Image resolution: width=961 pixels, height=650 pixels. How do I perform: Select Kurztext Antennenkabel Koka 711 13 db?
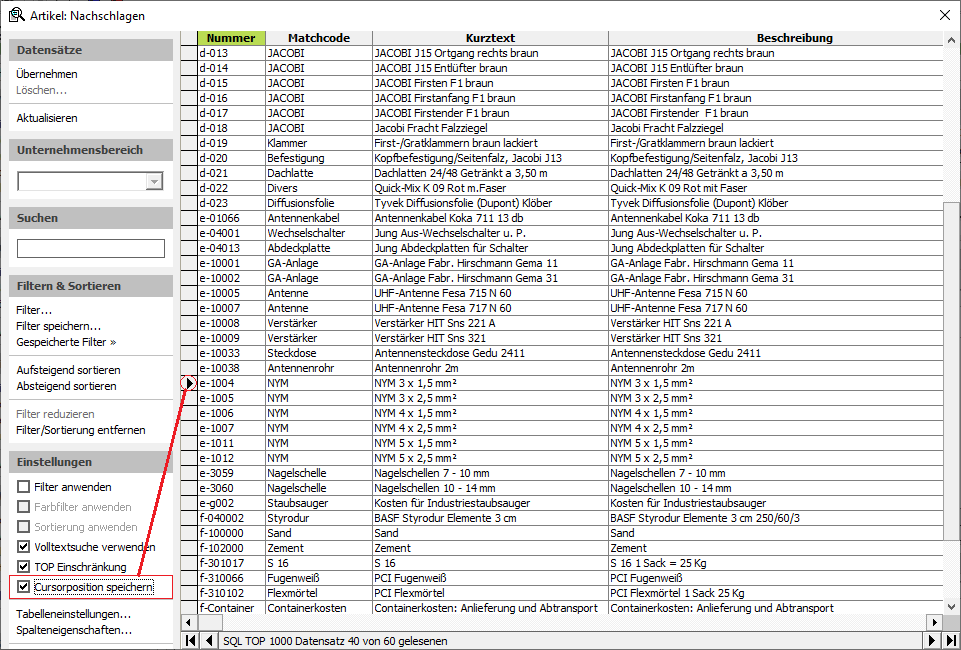(490, 218)
